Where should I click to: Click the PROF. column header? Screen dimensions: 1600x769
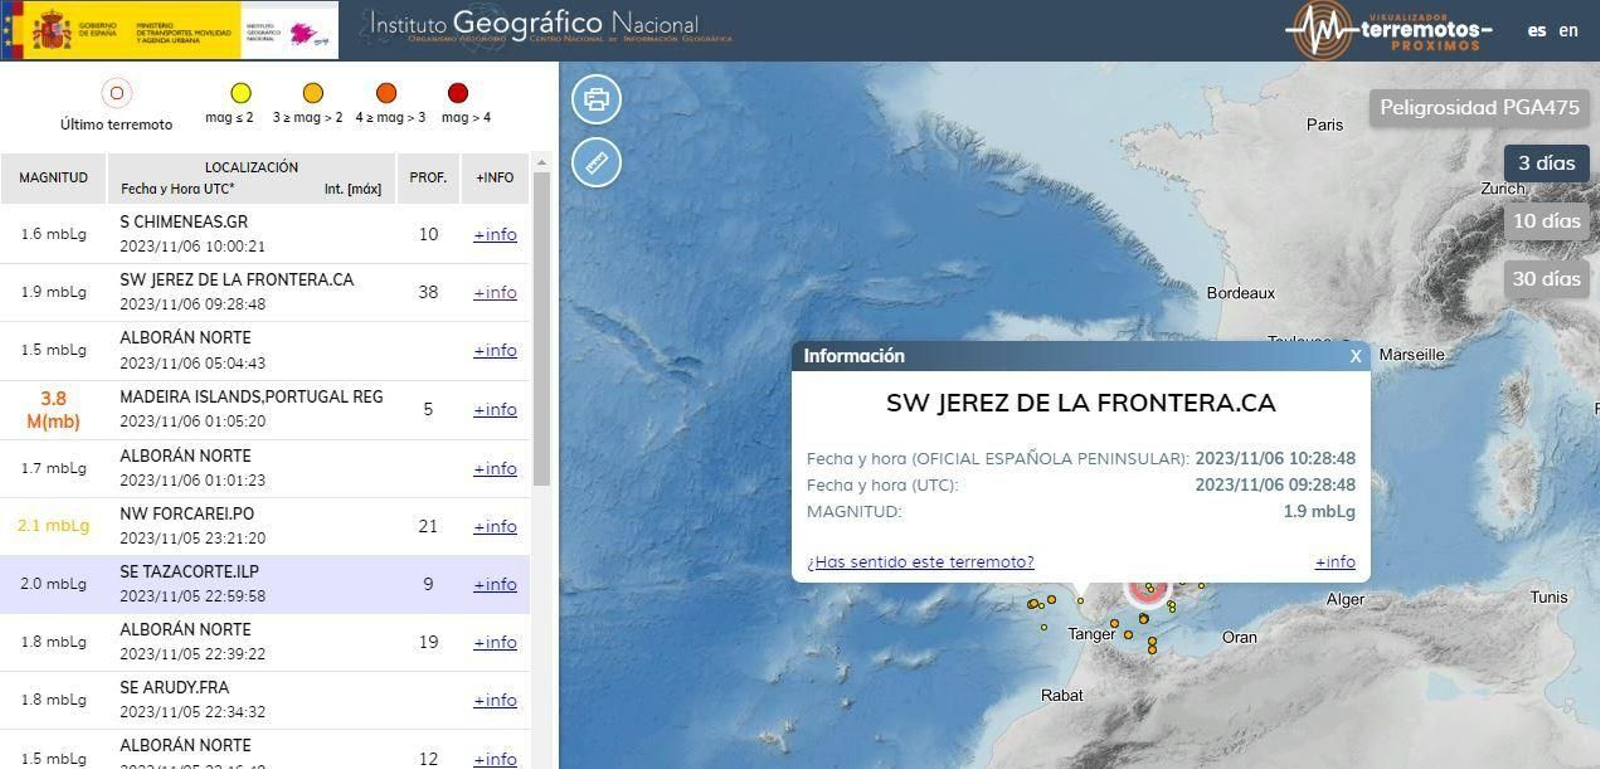428,178
